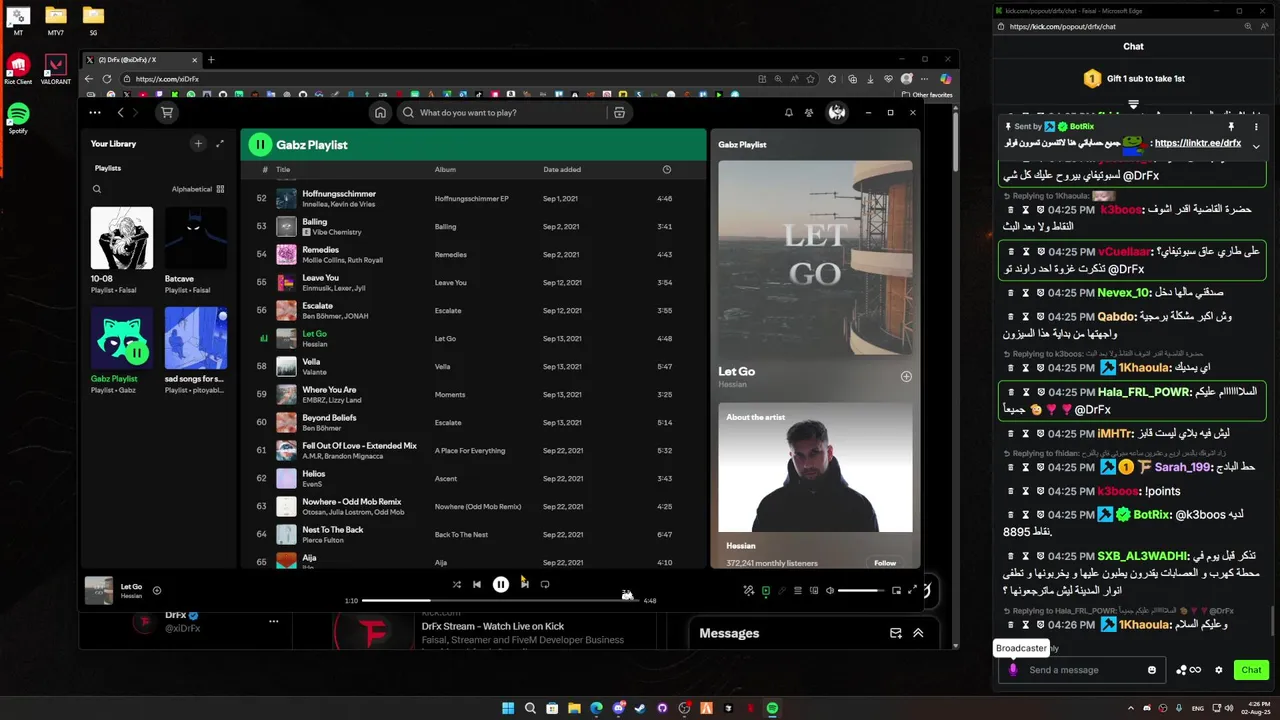
Task: Add Let Go to Liked Songs in player bar
Action: [156, 590]
